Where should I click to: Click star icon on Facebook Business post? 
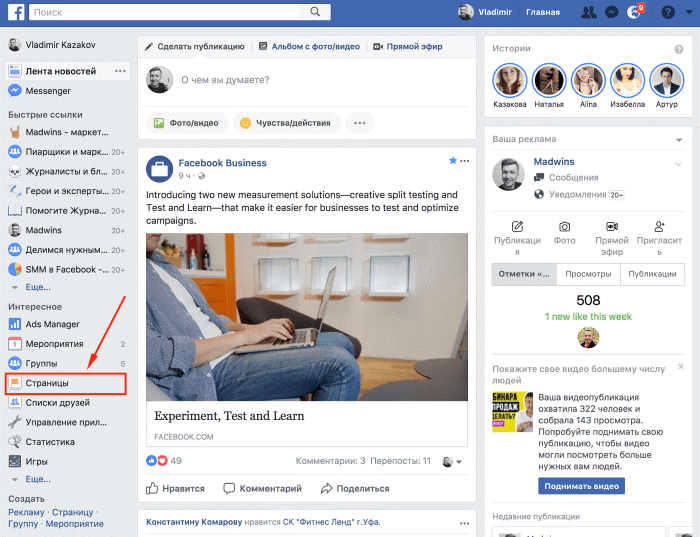(453, 161)
